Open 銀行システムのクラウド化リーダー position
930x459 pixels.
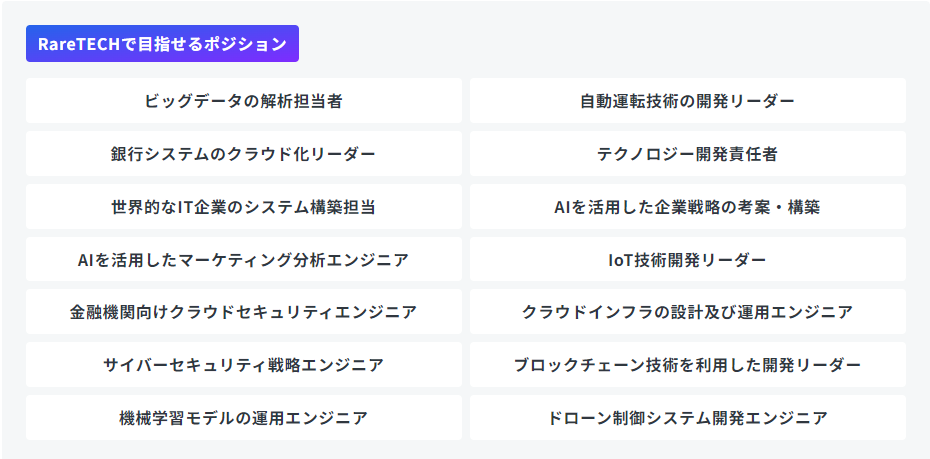(244, 154)
